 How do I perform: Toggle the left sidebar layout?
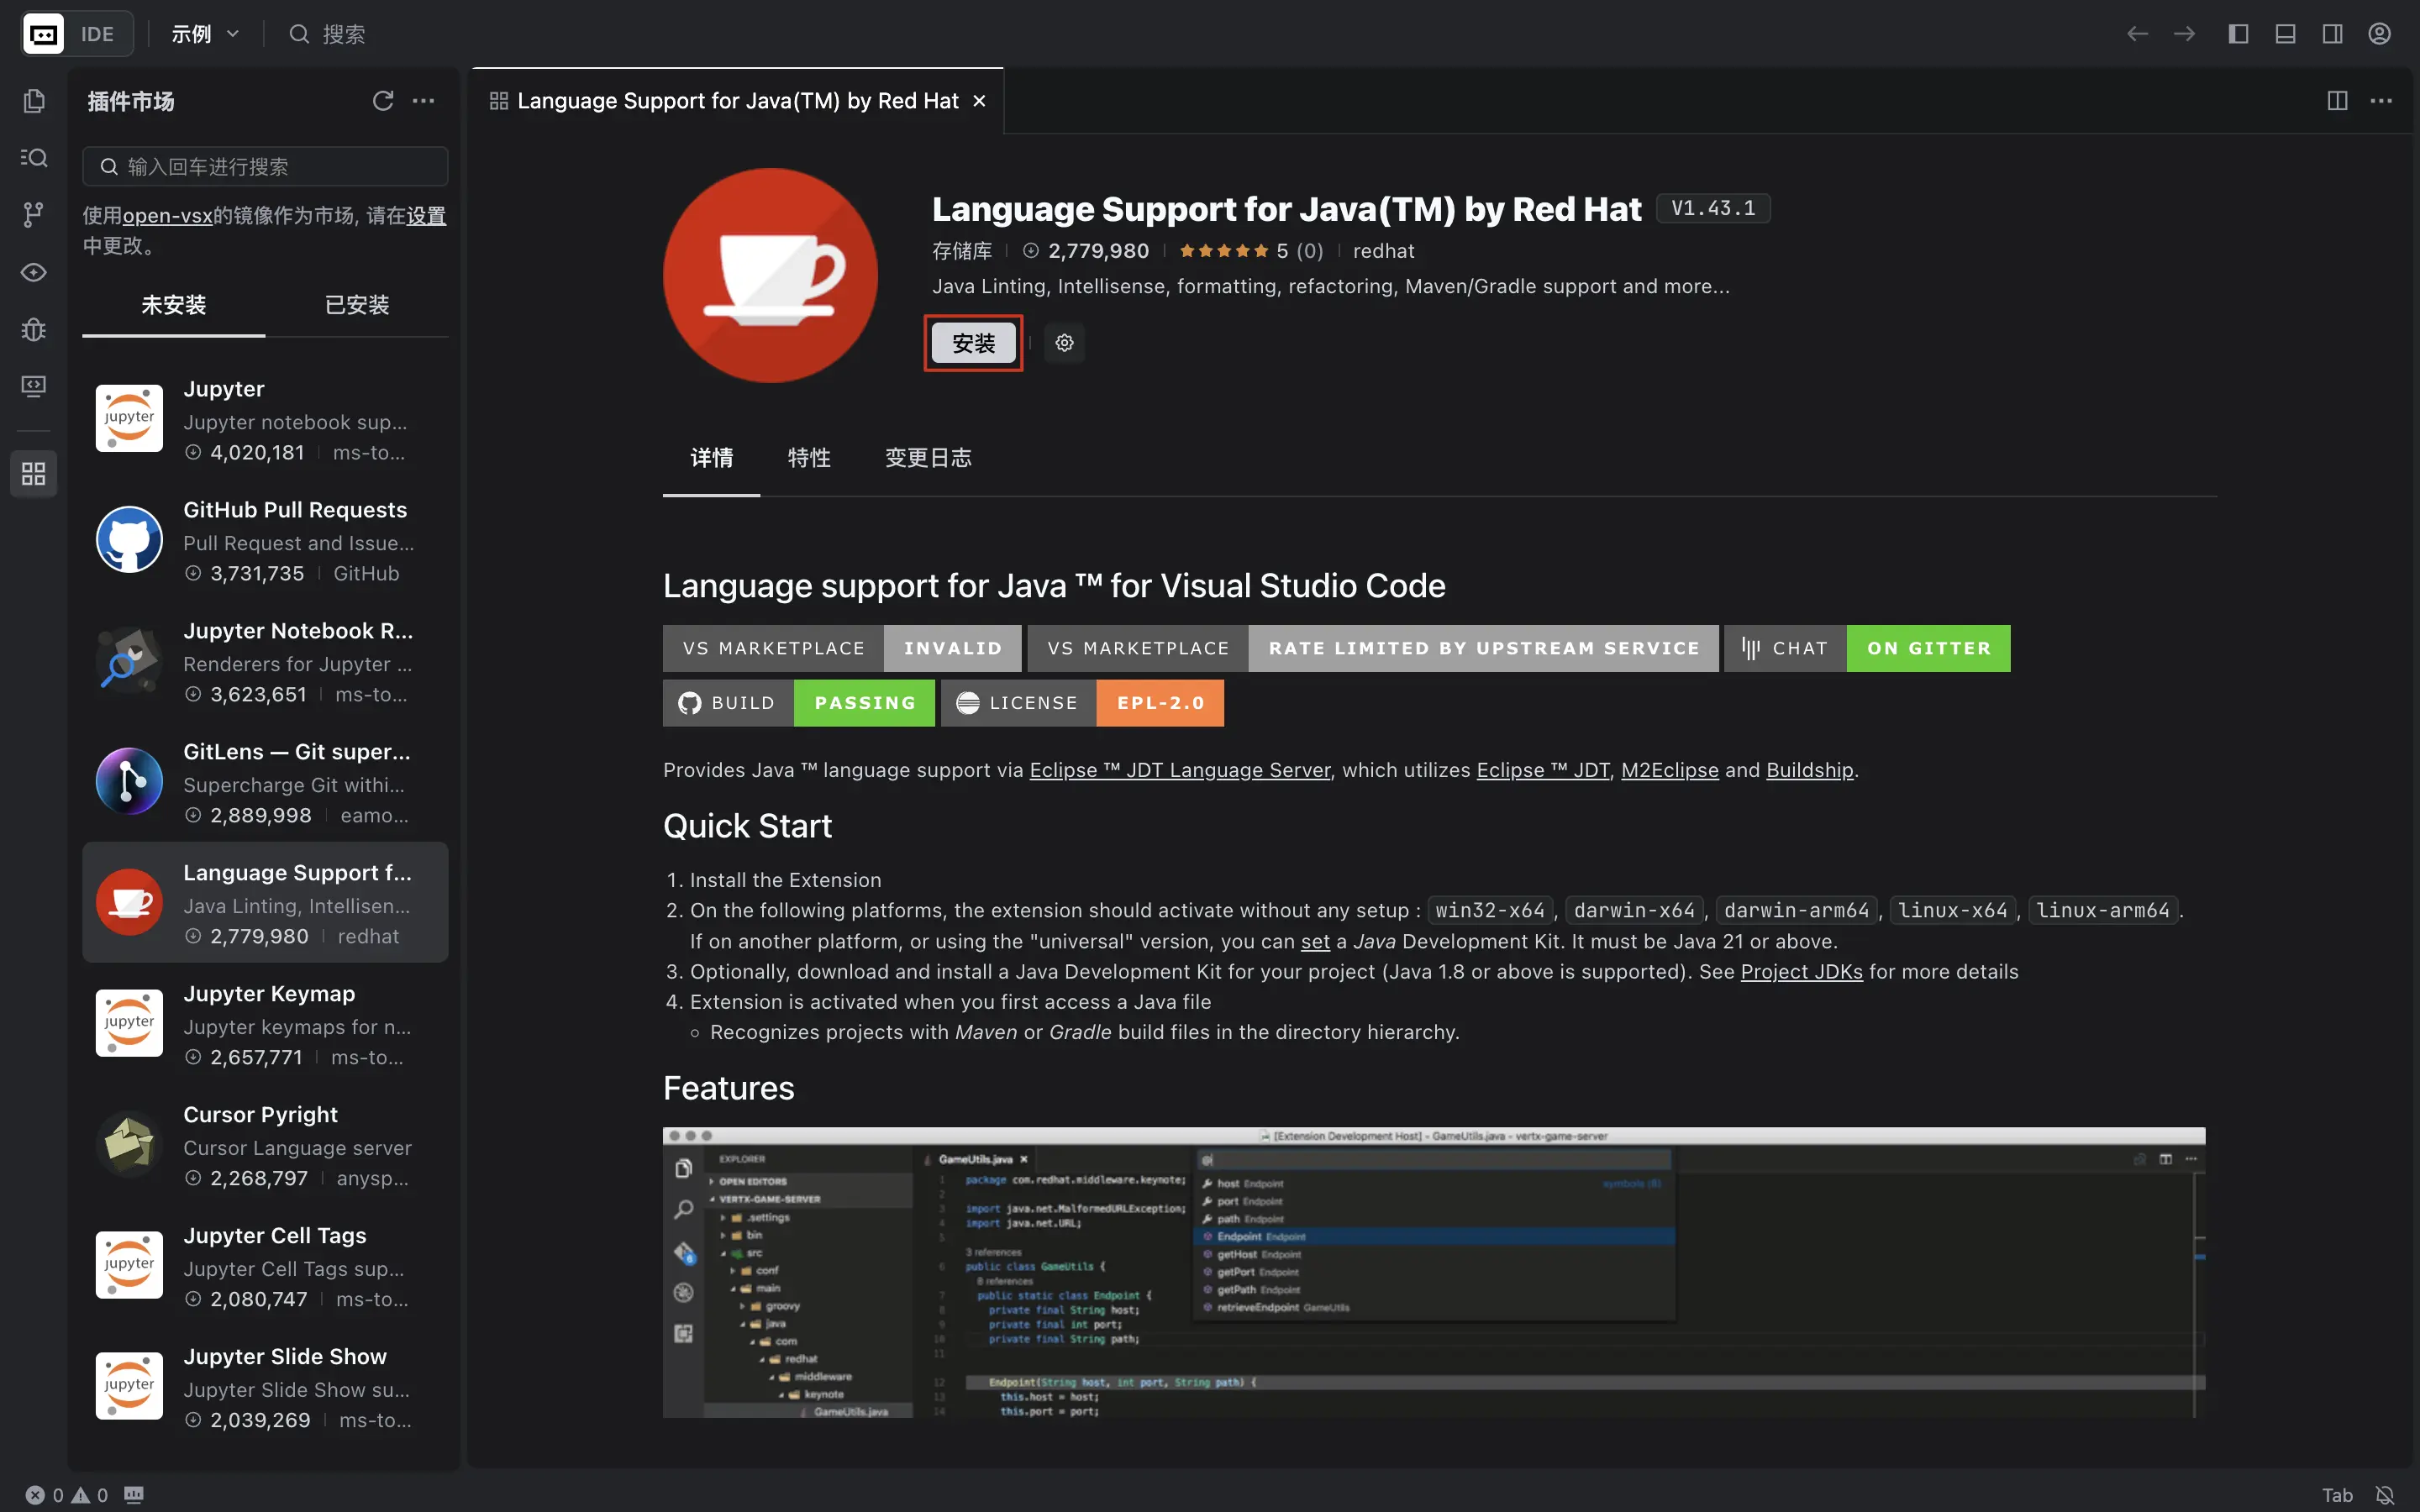(x=2238, y=34)
